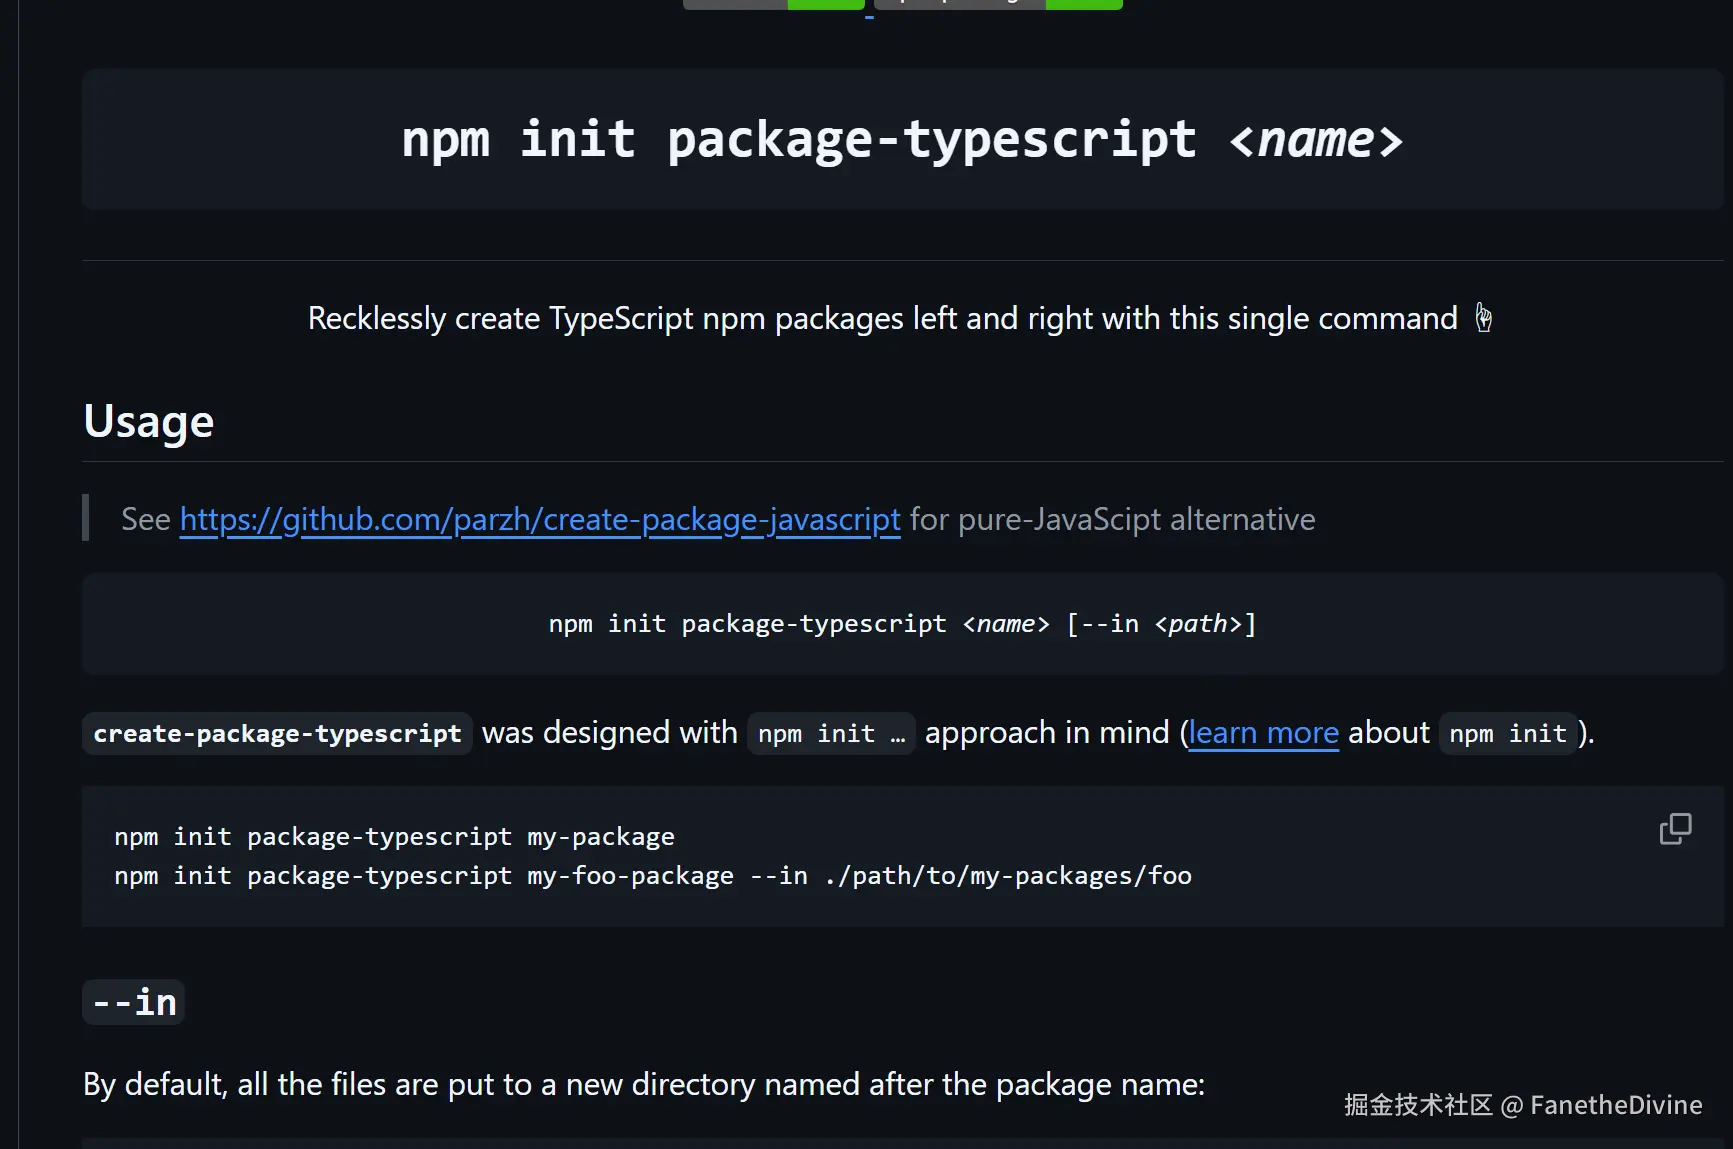
Task: Click the 'FanetheDivine' watermark text
Action: [x=1616, y=1105]
